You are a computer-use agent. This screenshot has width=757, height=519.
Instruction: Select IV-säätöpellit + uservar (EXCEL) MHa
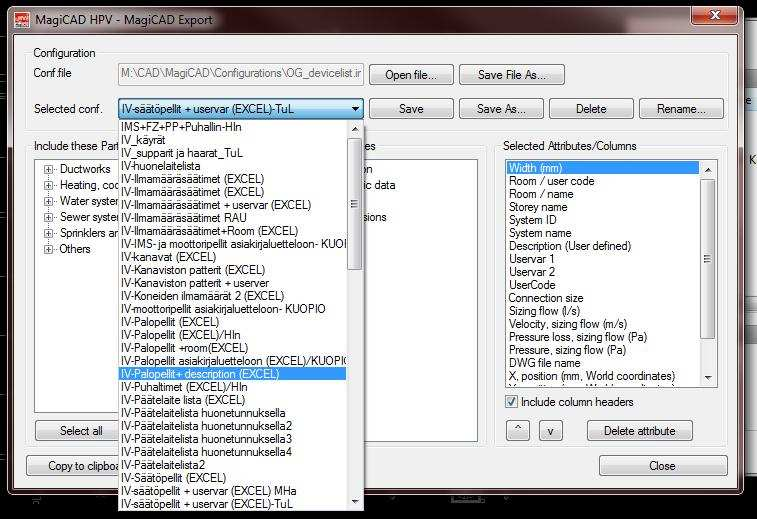(232, 491)
